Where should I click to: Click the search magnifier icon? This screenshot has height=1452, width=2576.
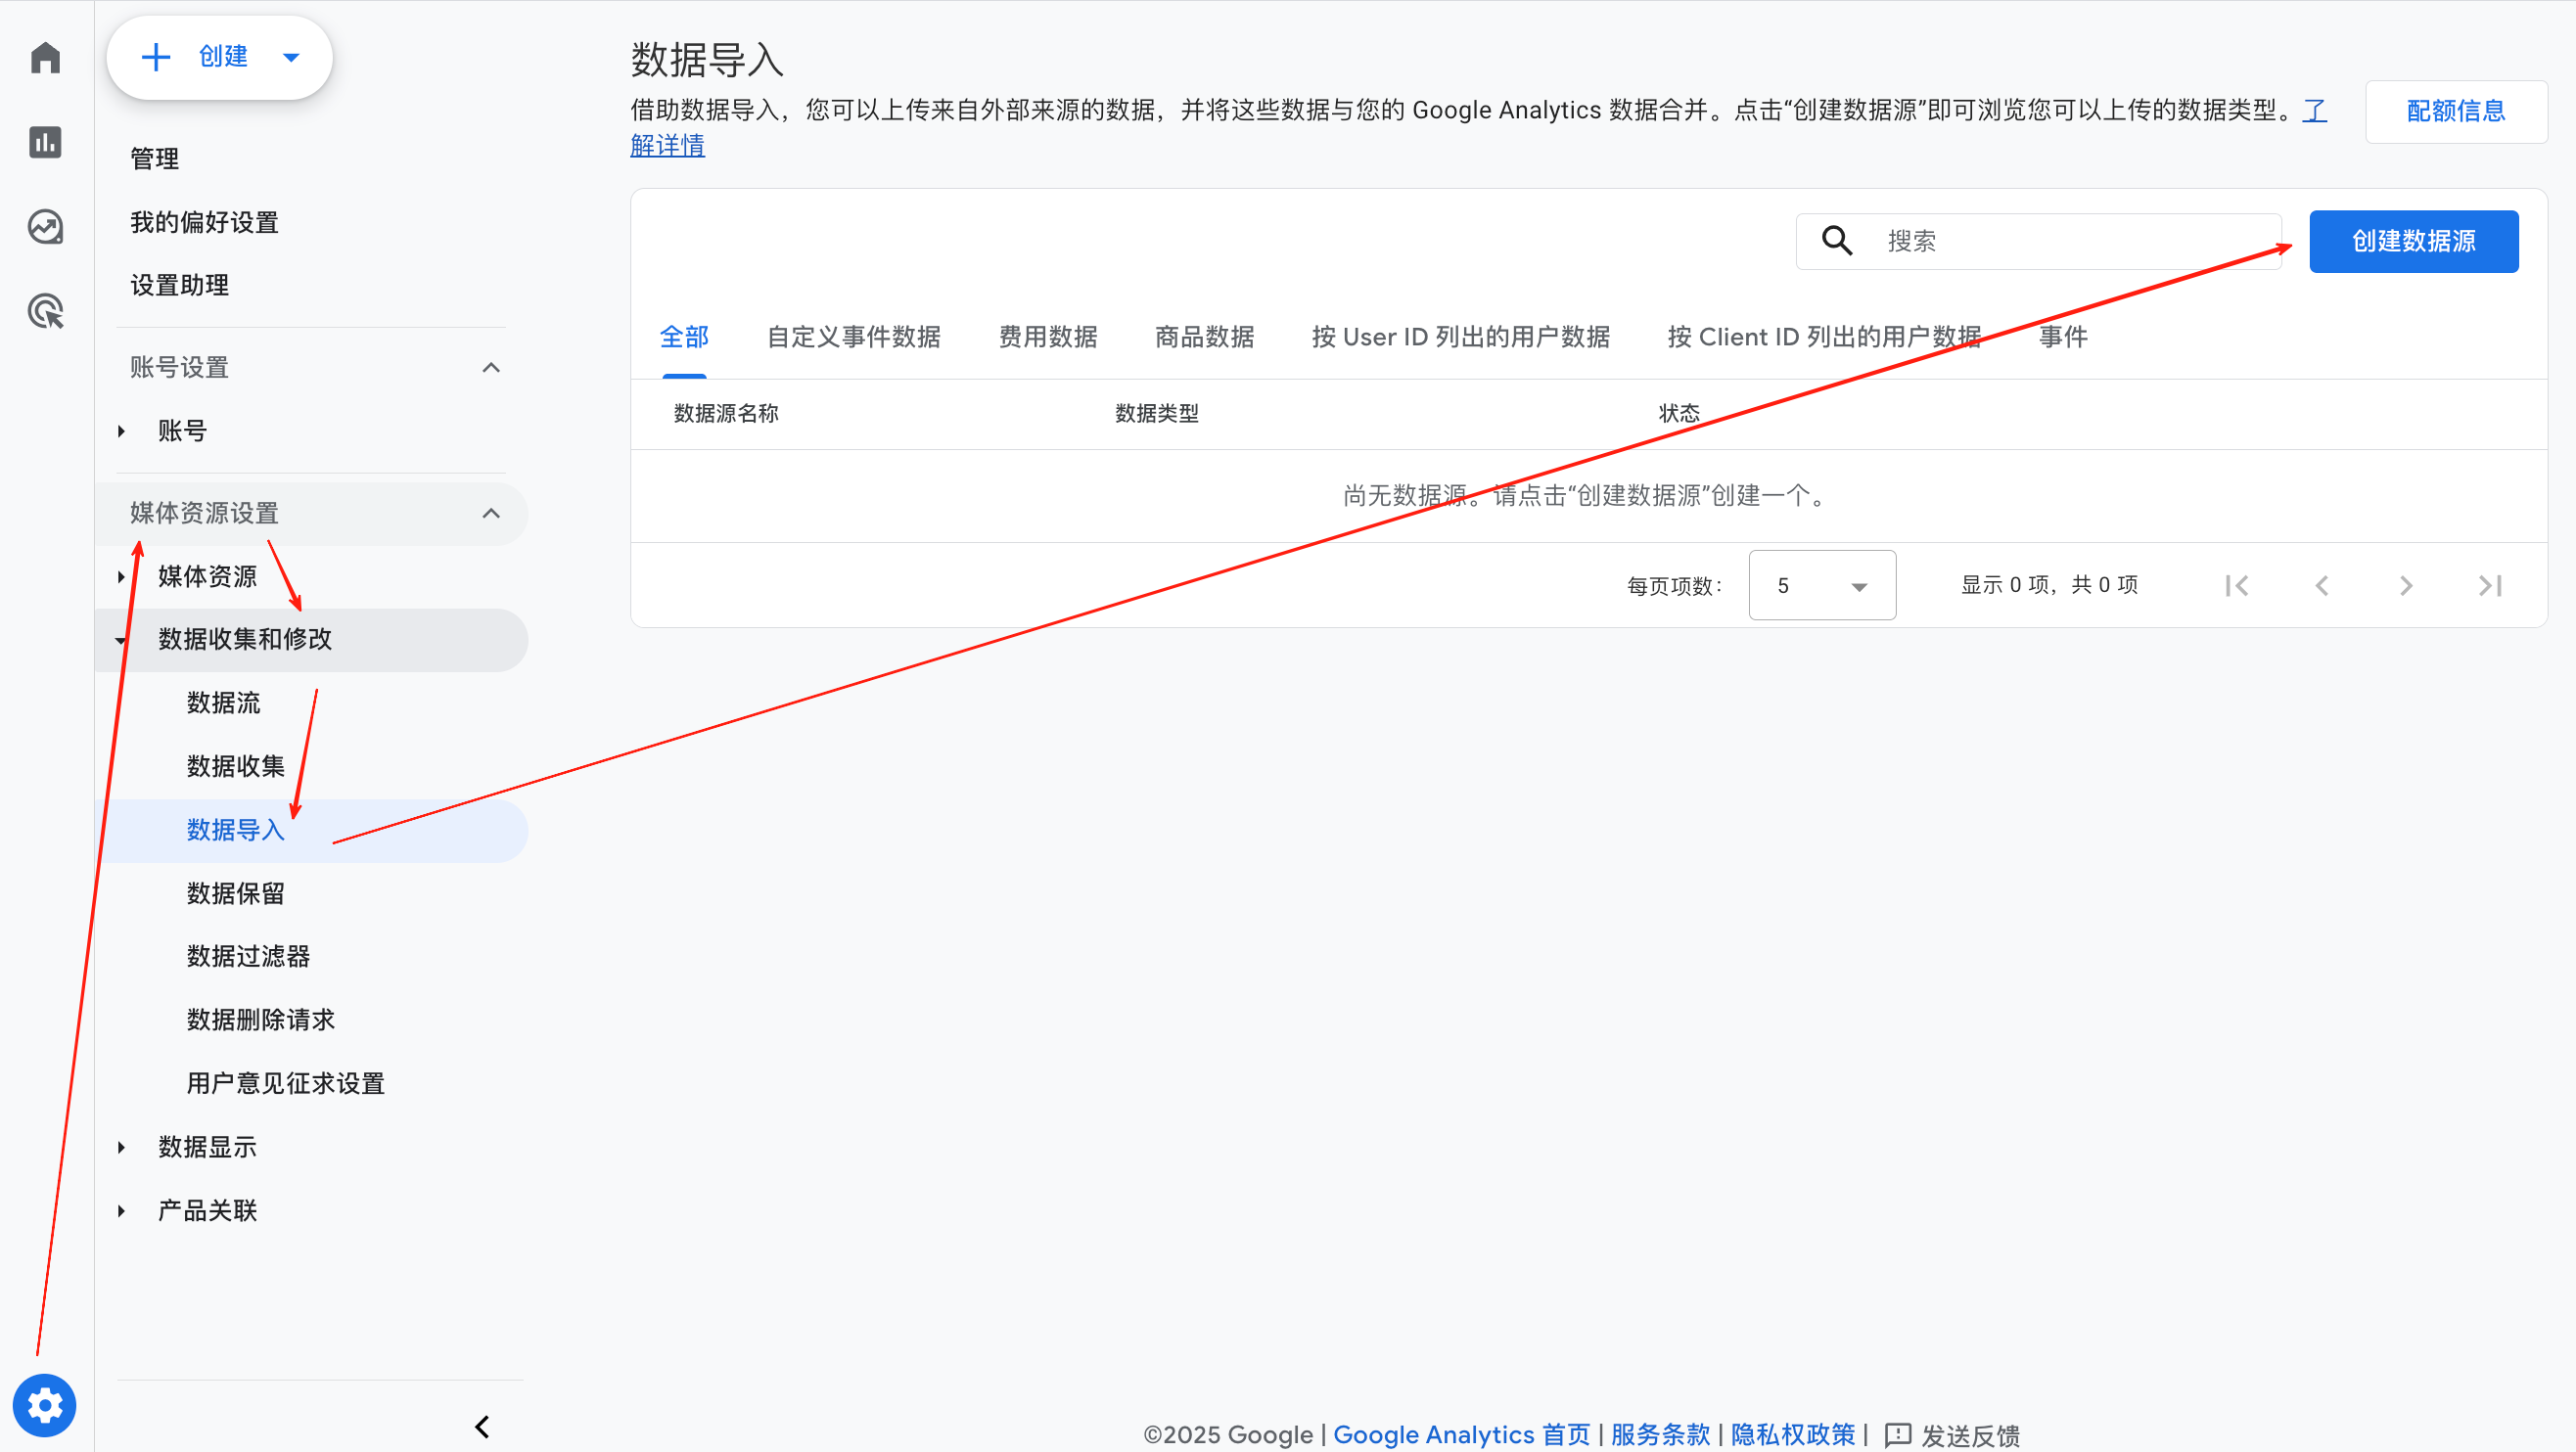pyautogui.click(x=1836, y=241)
